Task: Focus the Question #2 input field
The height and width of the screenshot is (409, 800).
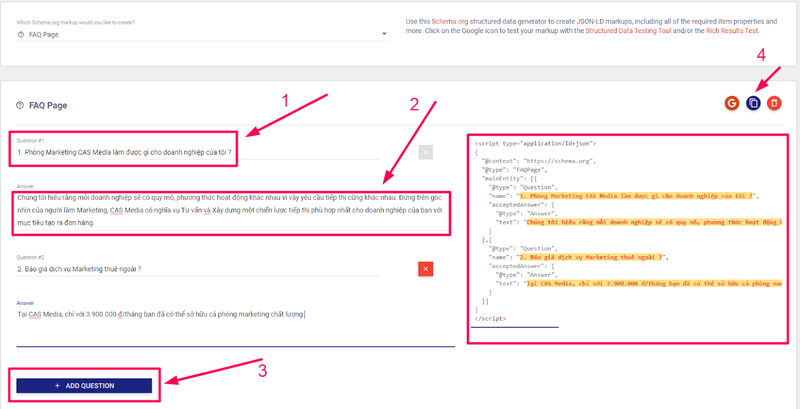Action: [x=198, y=269]
